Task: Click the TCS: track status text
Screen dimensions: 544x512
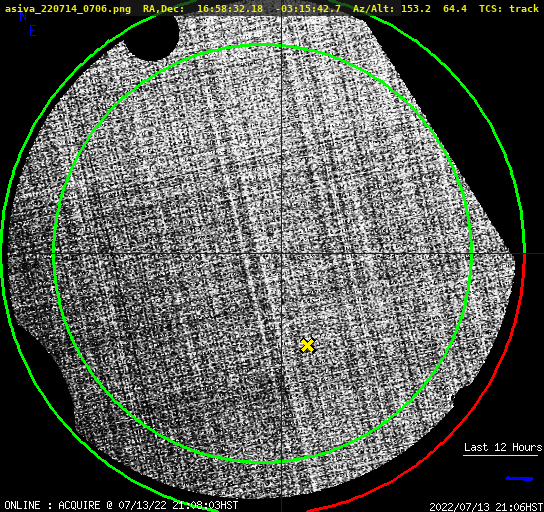Action: pos(509,8)
